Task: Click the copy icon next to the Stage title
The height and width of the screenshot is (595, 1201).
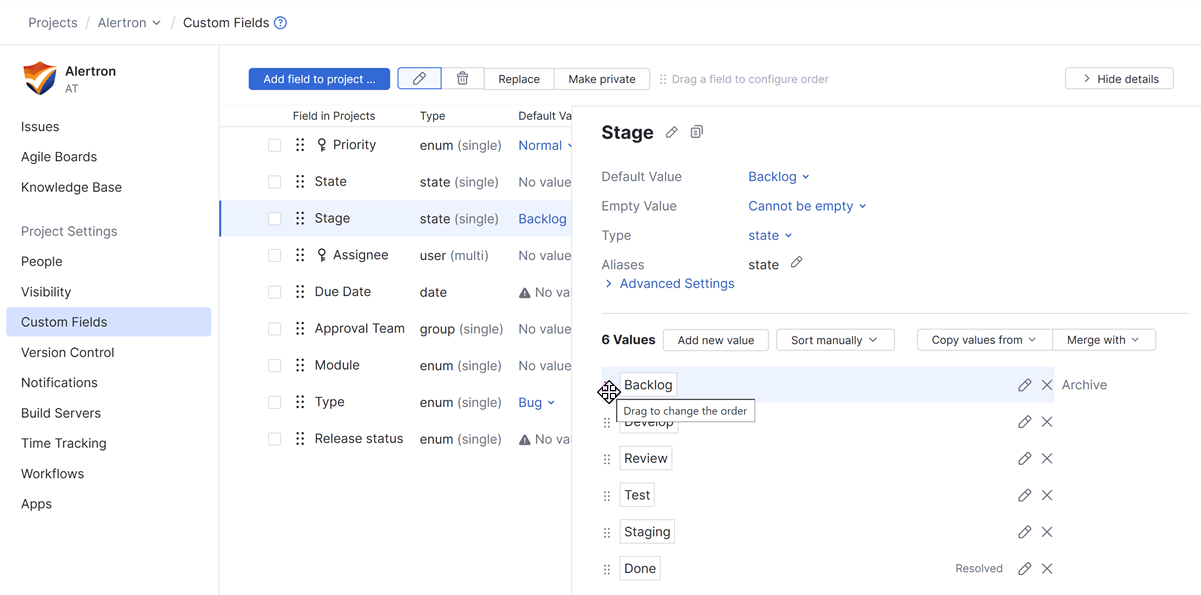Action: (696, 132)
